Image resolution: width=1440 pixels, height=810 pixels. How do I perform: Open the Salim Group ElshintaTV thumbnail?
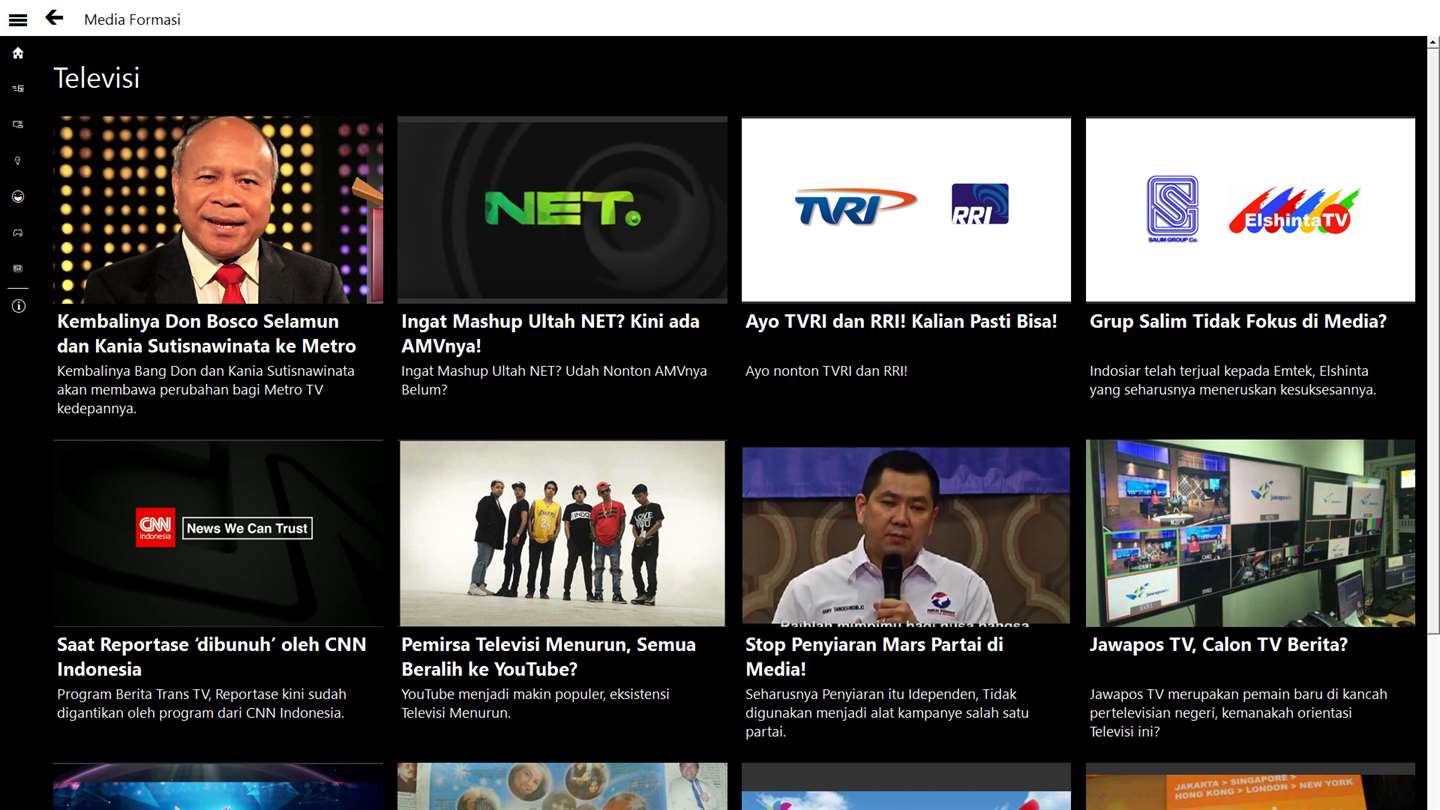pos(1250,210)
